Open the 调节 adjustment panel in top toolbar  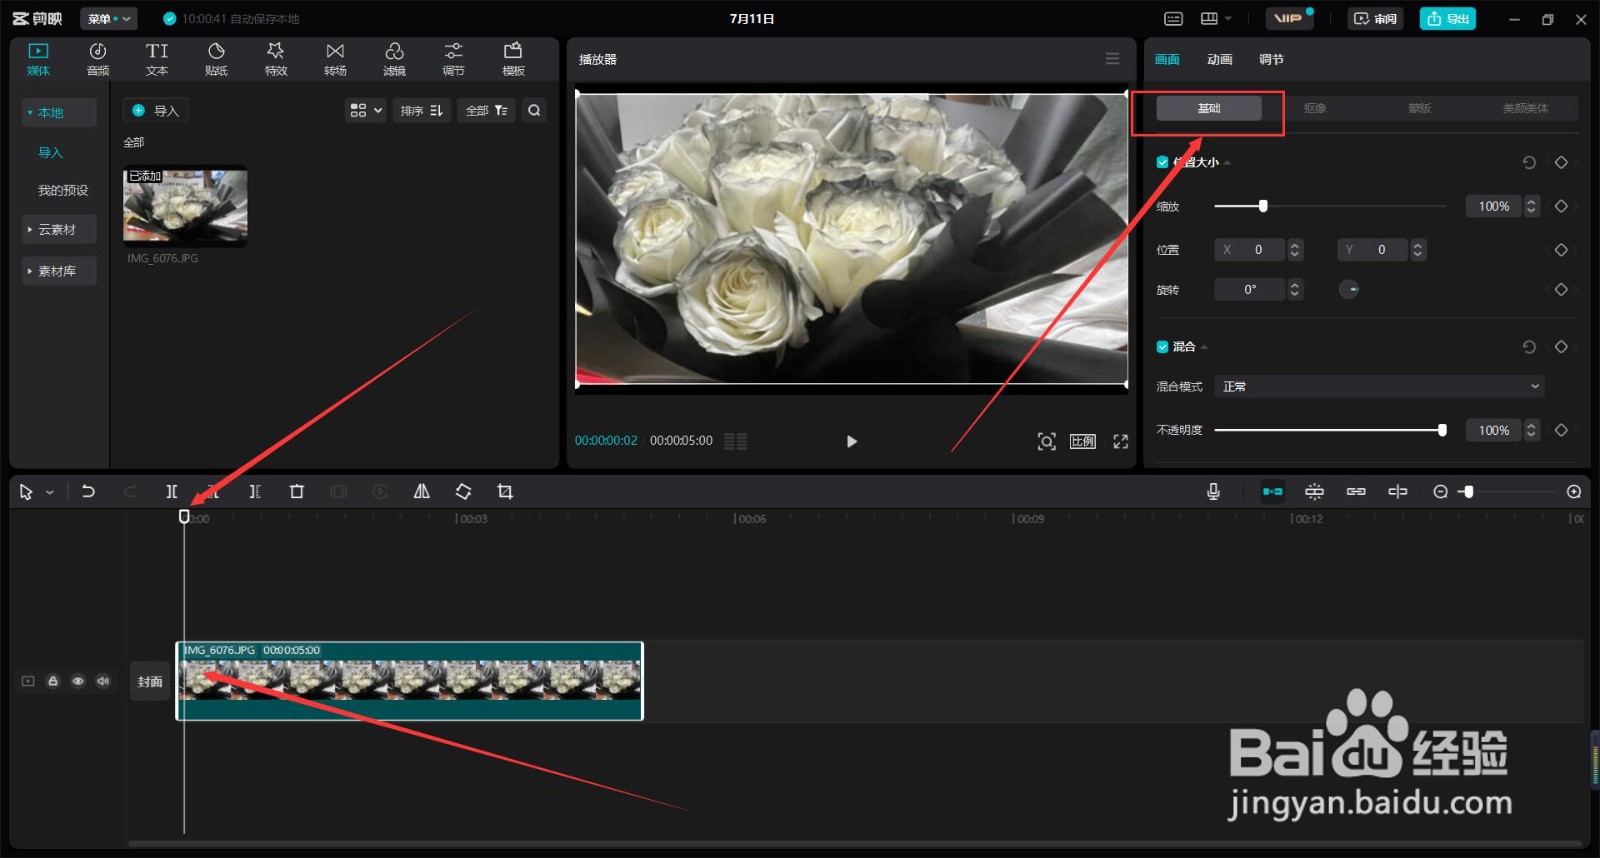click(x=454, y=59)
